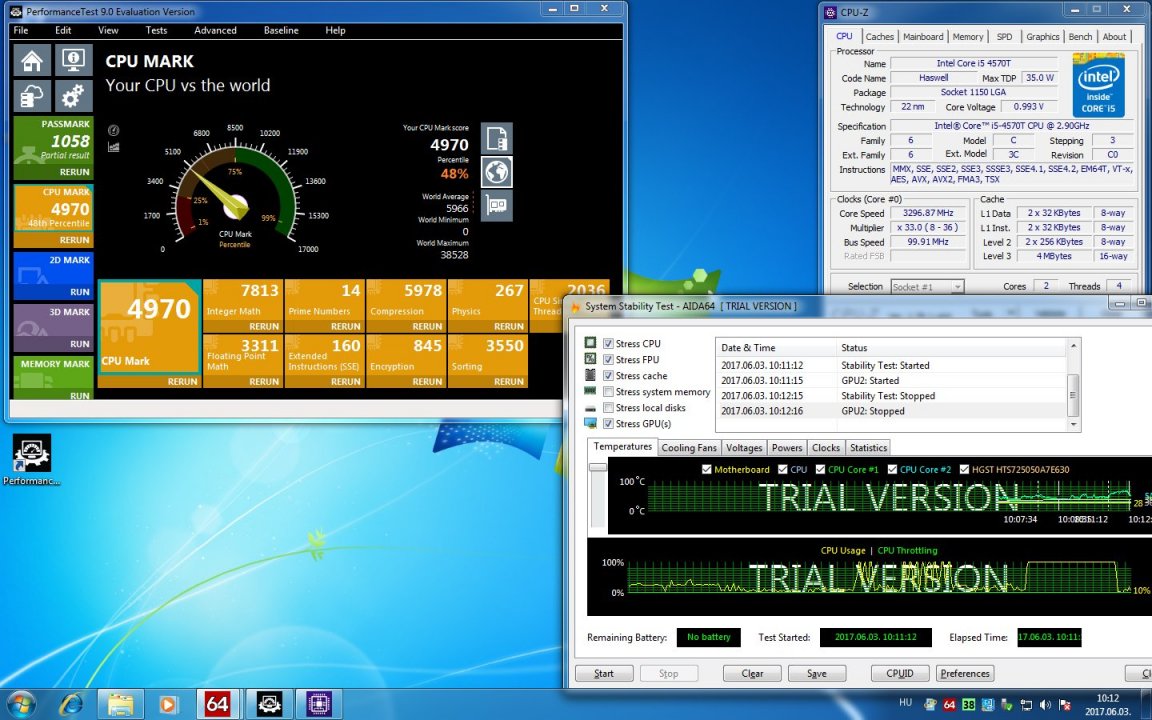Open AIDA64 from the Windows taskbar
Screen dimensions: 1152x720
pyautogui.click(x=217, y=704)
